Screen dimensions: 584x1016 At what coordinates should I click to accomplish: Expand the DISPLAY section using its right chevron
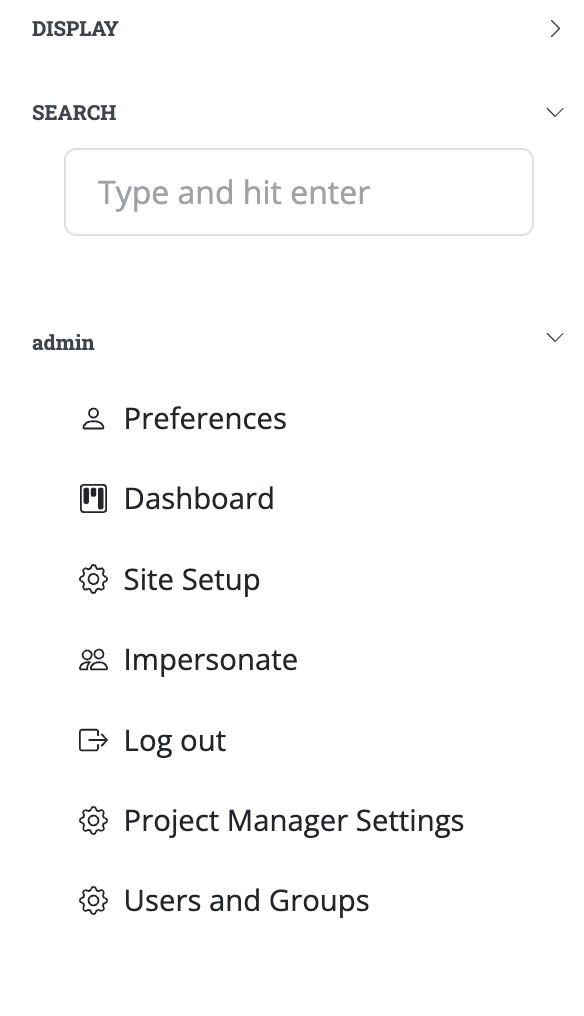555,29
